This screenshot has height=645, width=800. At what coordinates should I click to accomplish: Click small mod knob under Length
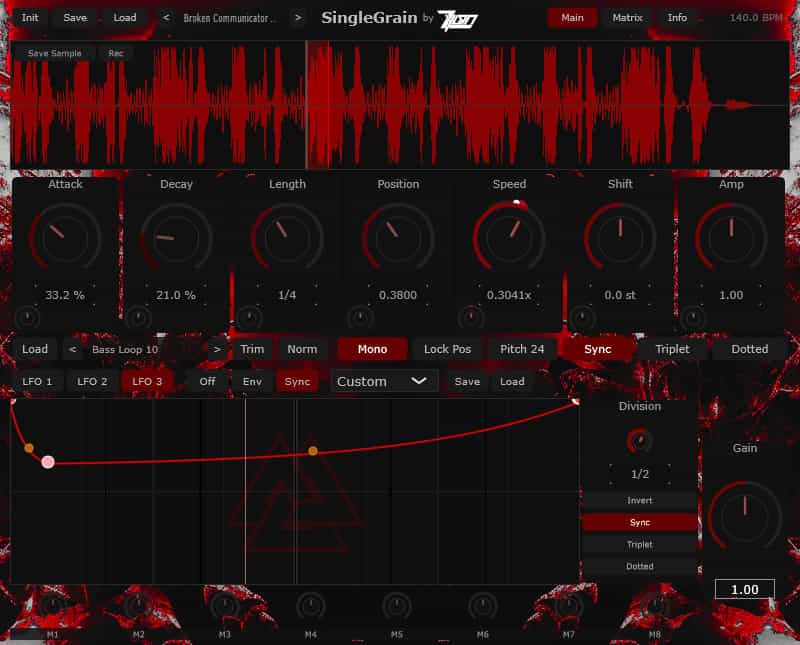pyautogui.click(x=249, y=317)
